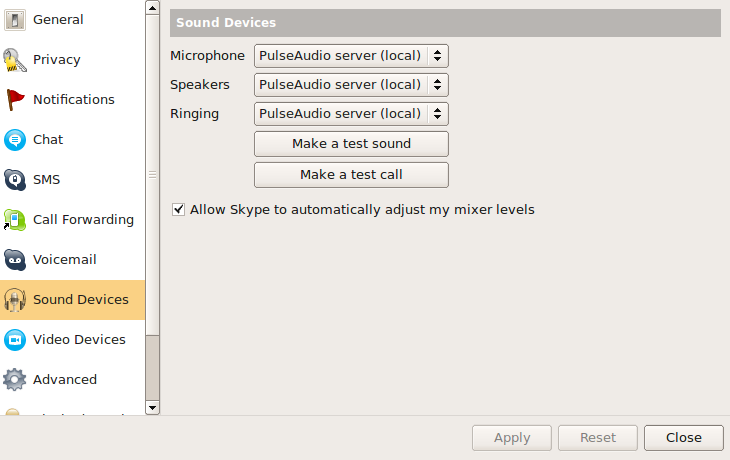Open the SMS settings
730x460 pixels.
point(47,180)
